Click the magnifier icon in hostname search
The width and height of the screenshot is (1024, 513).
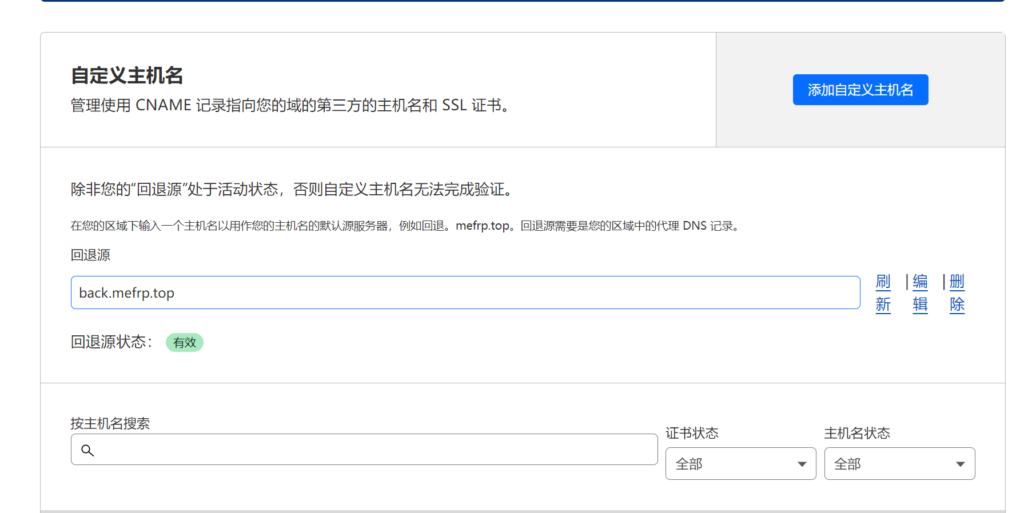88,450
